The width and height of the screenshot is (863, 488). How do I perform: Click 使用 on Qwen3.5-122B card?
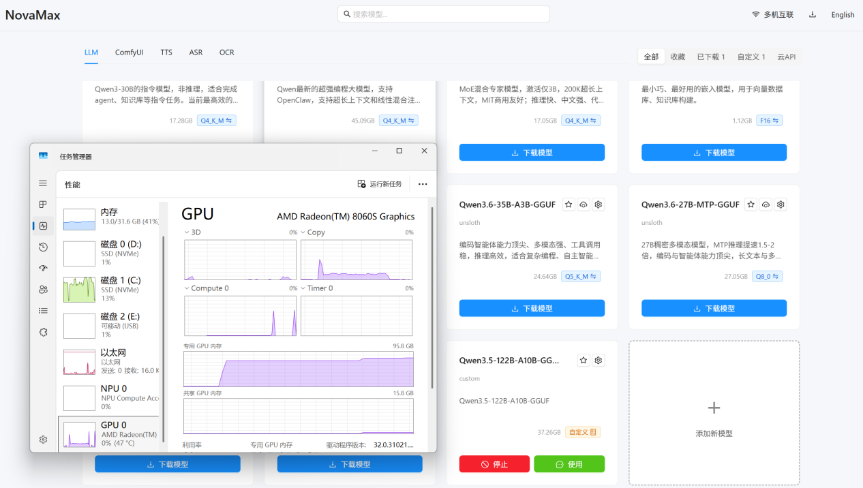[x=569, y=464]
